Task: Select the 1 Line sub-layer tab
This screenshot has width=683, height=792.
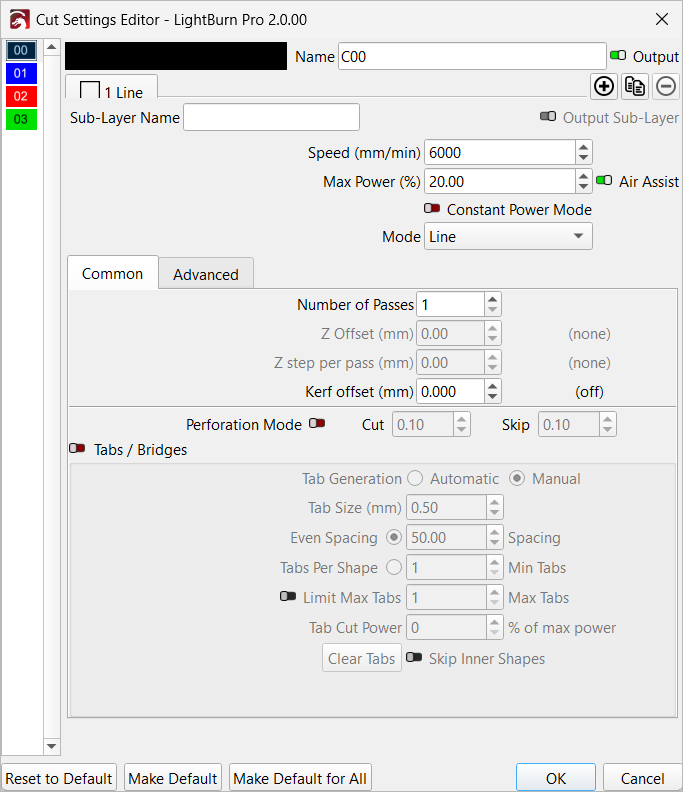Action: tap(112, 92)
